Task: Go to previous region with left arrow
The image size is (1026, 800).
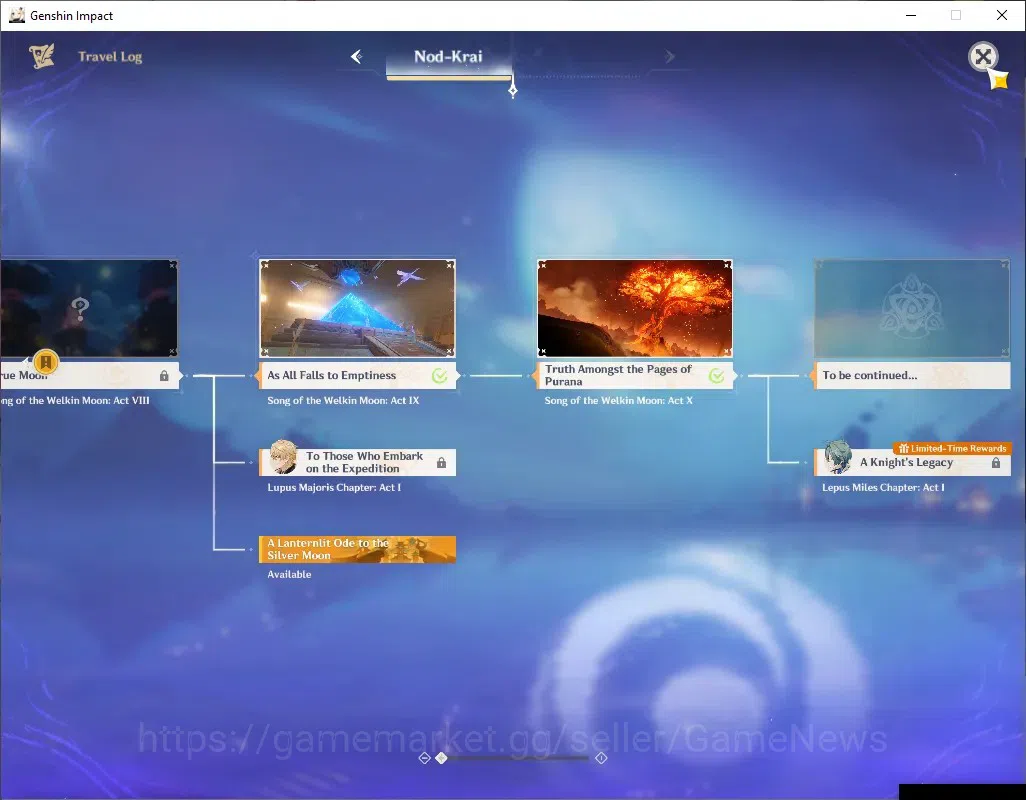Action: 357,57
